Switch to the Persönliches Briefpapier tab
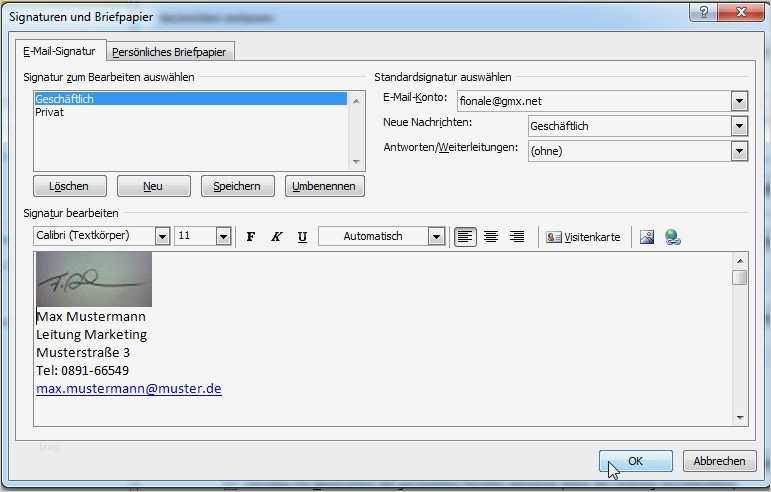 169,52
